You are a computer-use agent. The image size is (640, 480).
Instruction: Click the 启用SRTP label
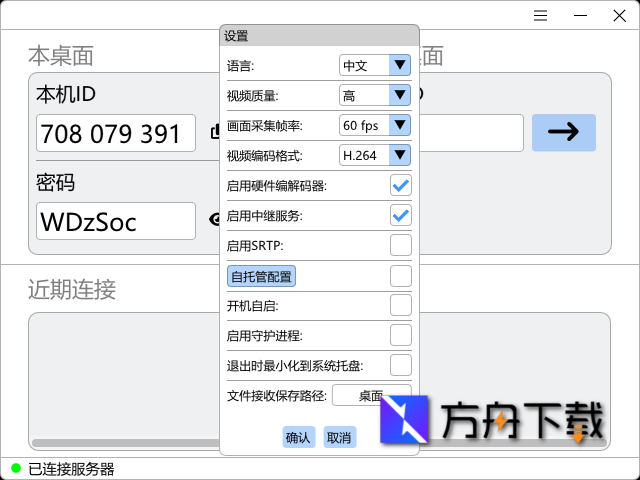click(255, 246)
